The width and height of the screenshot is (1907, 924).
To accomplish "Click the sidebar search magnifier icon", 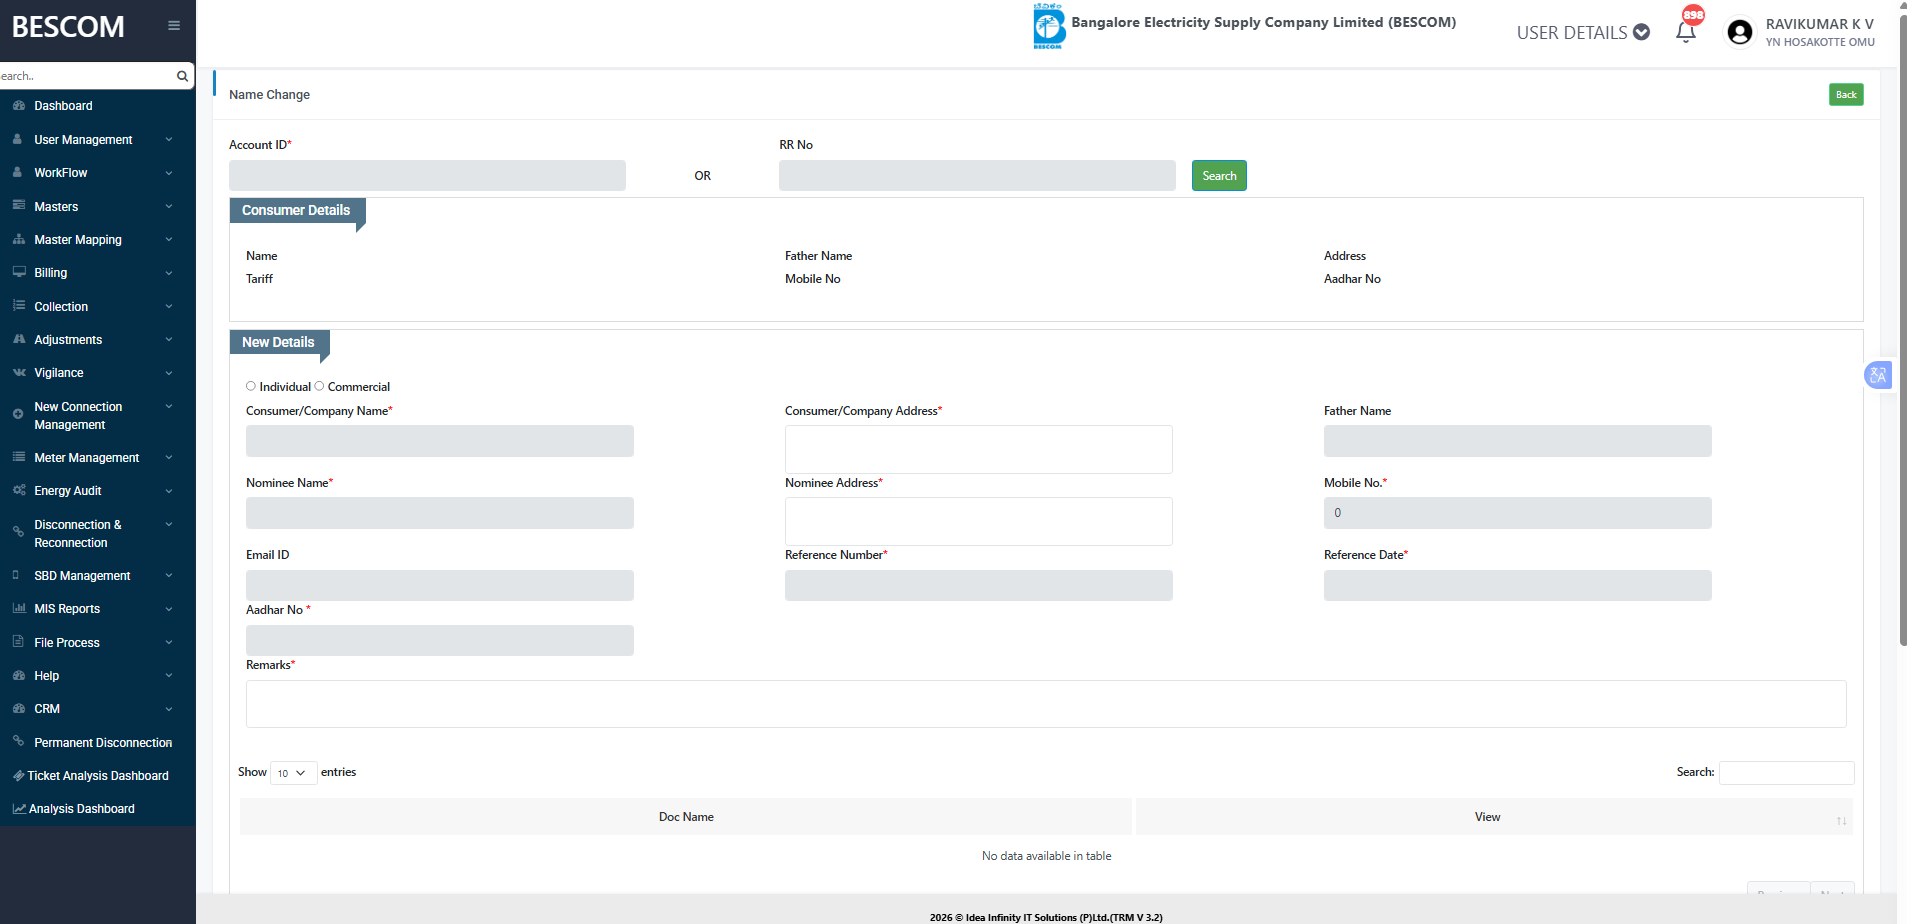I will click(182, 76).
